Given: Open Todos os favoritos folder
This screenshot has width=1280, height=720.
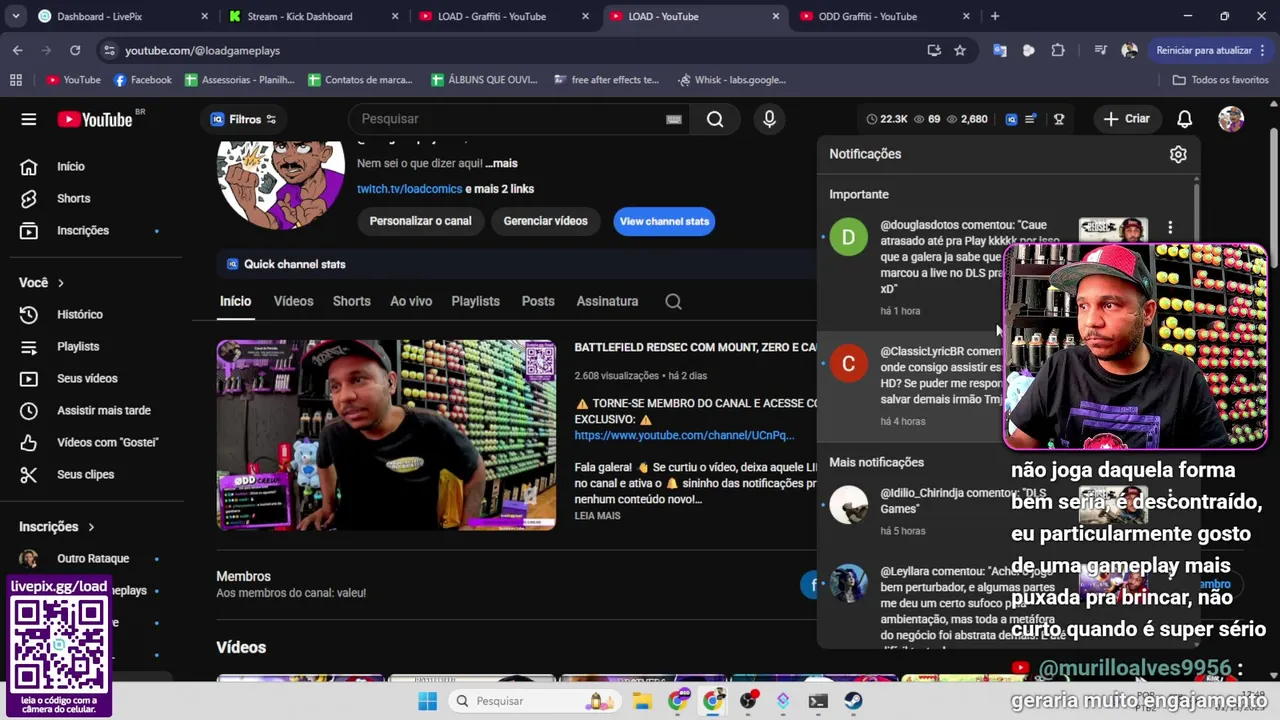Looking at the screenshot, I should pos(1220,80).
